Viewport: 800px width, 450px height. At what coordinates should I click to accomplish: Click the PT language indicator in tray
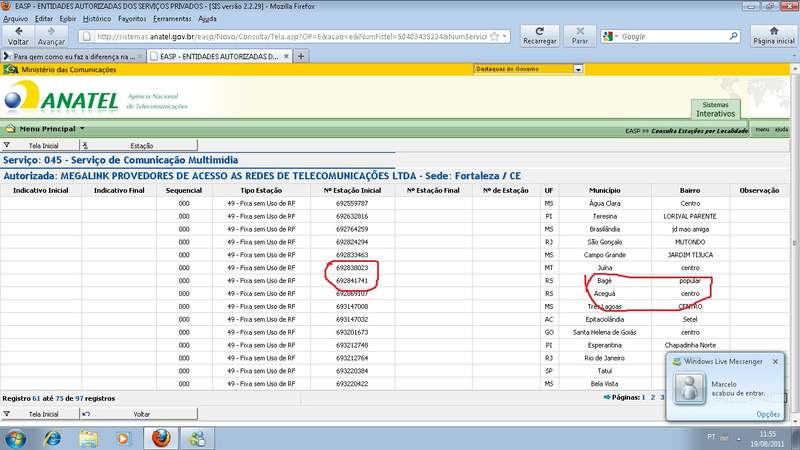tap(711, 437)
